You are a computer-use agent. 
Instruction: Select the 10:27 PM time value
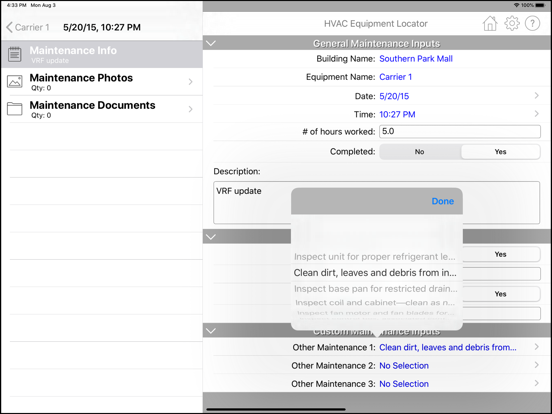pyautogui.click(x=397, y=114)
